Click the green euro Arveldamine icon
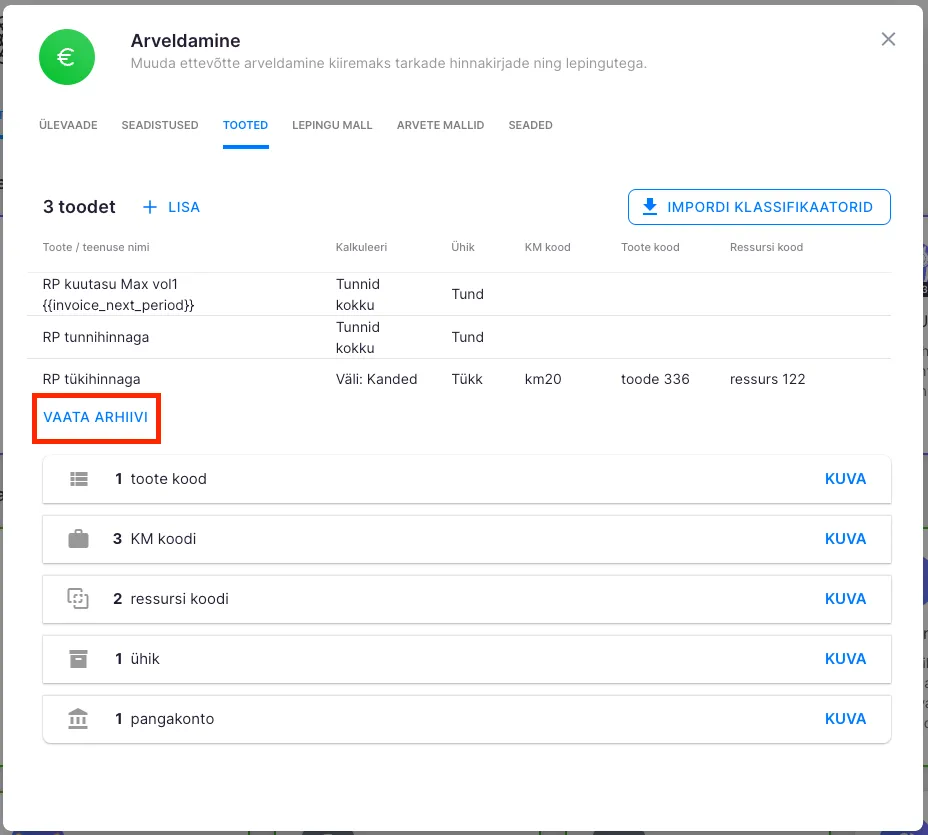The width and height of the screenshot is (928, 835). tap(66, 57)
